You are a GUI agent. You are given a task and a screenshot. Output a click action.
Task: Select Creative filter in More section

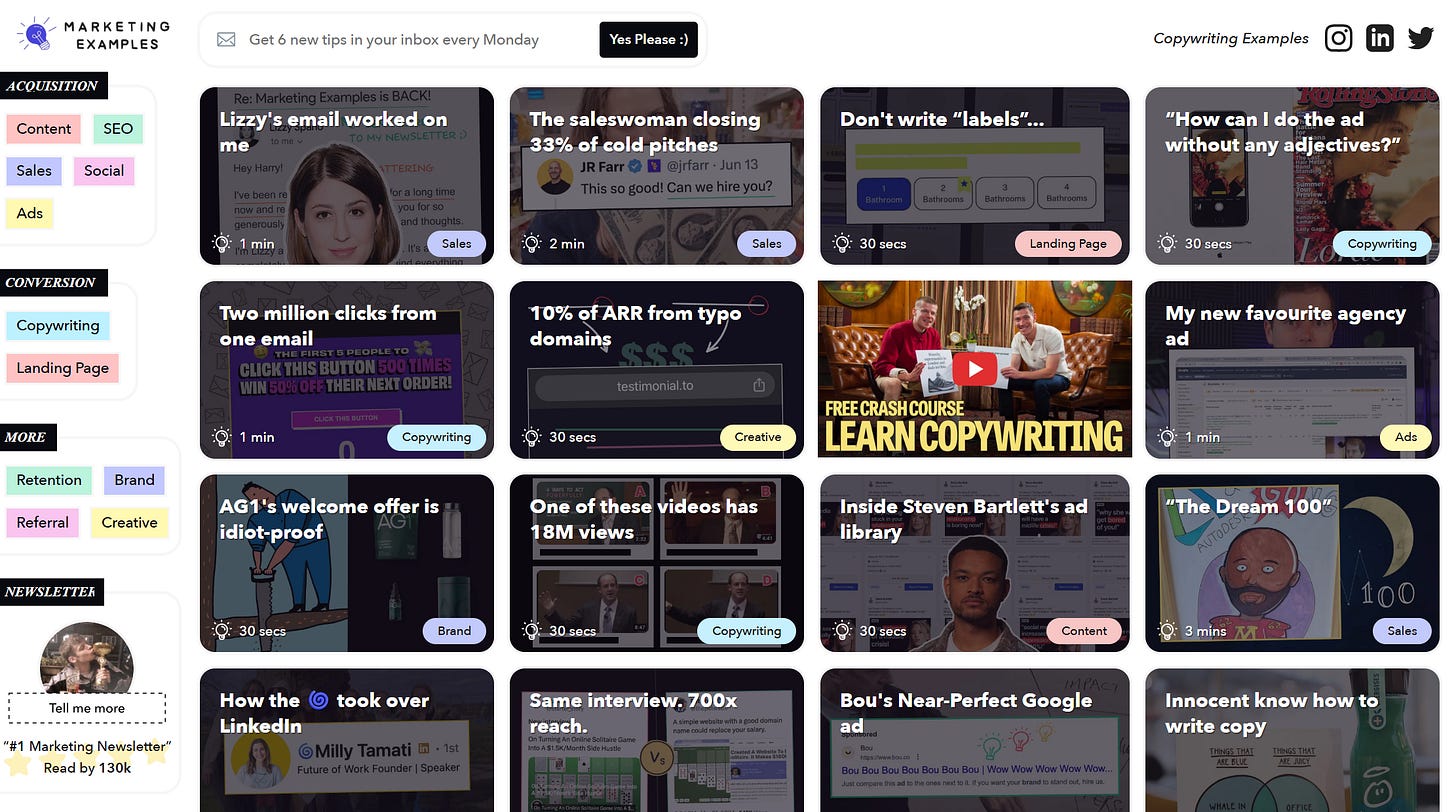[x=129, y=522]
